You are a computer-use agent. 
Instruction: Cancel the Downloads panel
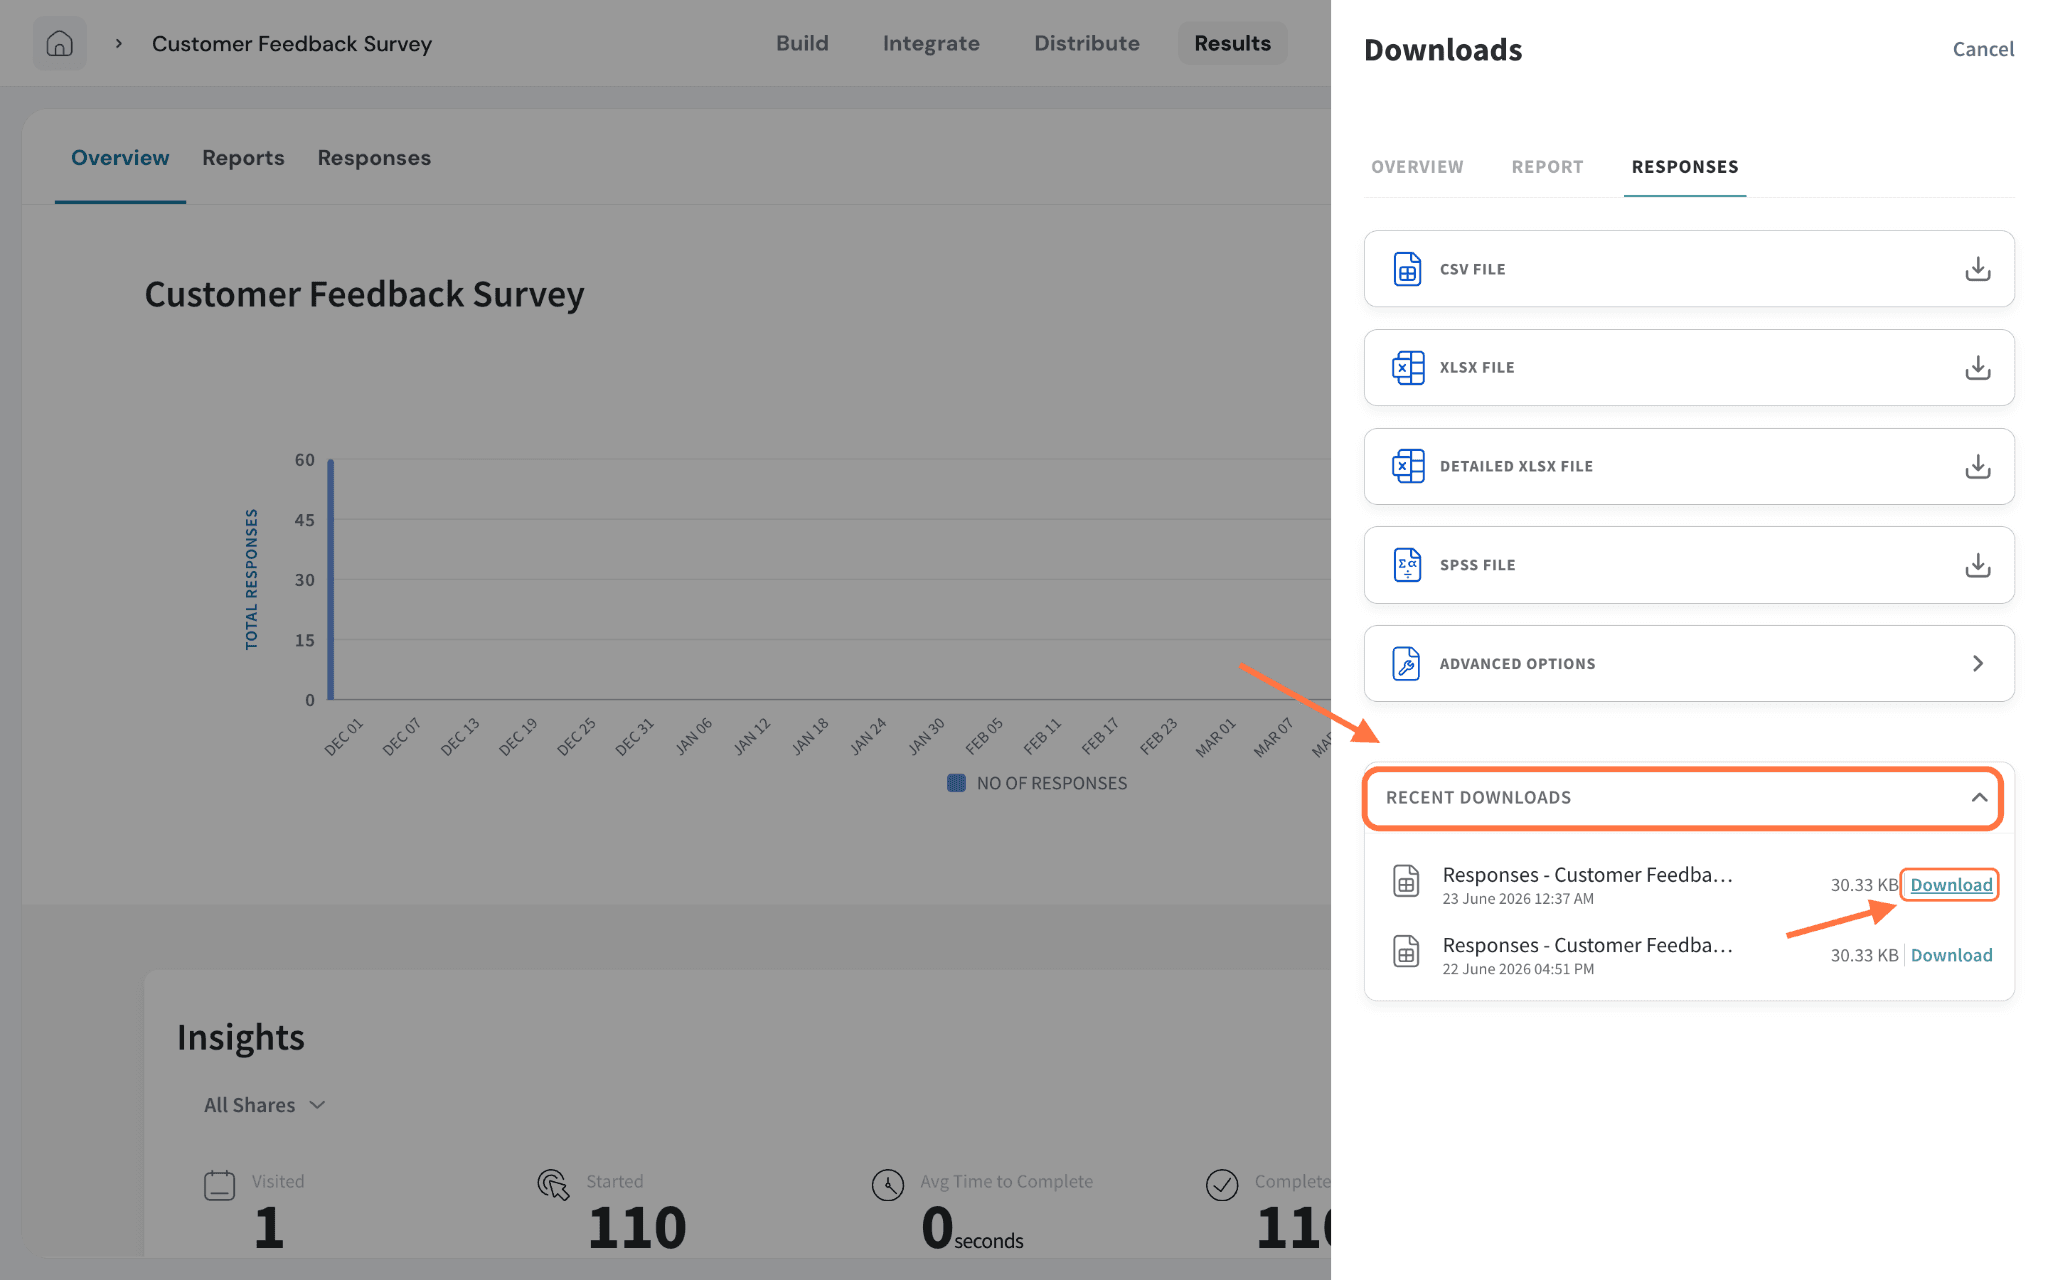coord(1983,49)
